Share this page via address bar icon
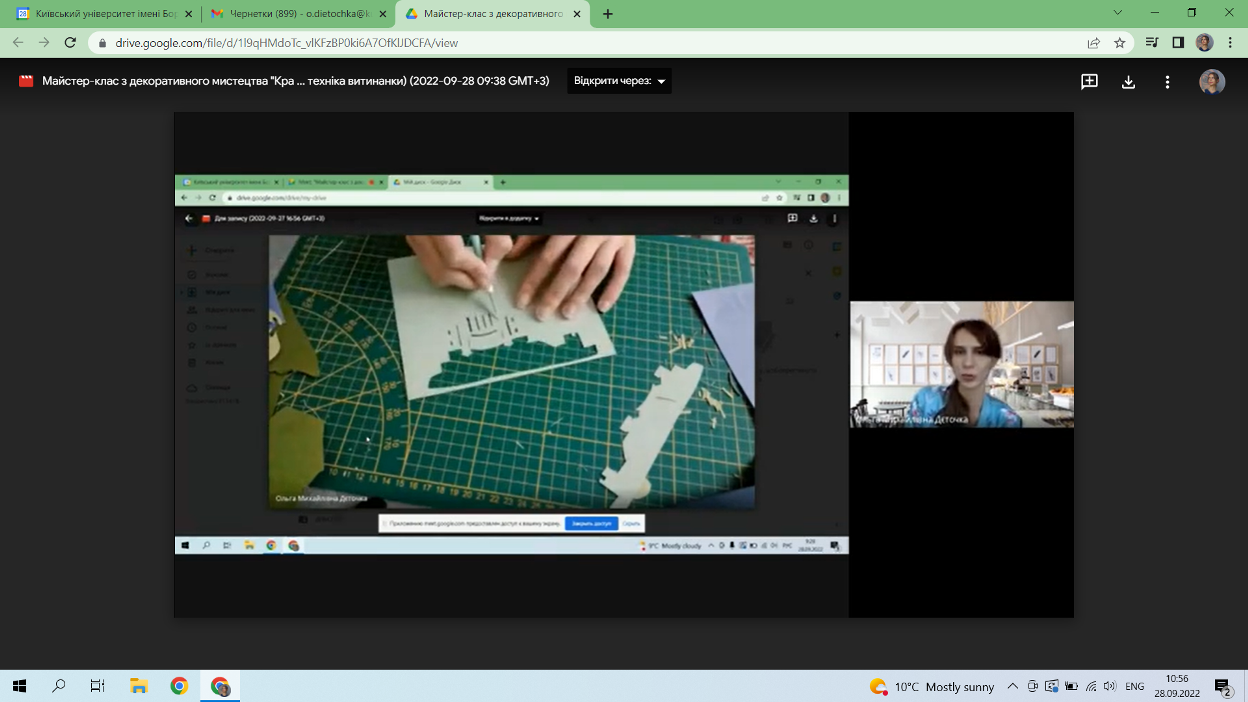The width and height of the screenshot is (1248, 702). tap(1094, 43)
